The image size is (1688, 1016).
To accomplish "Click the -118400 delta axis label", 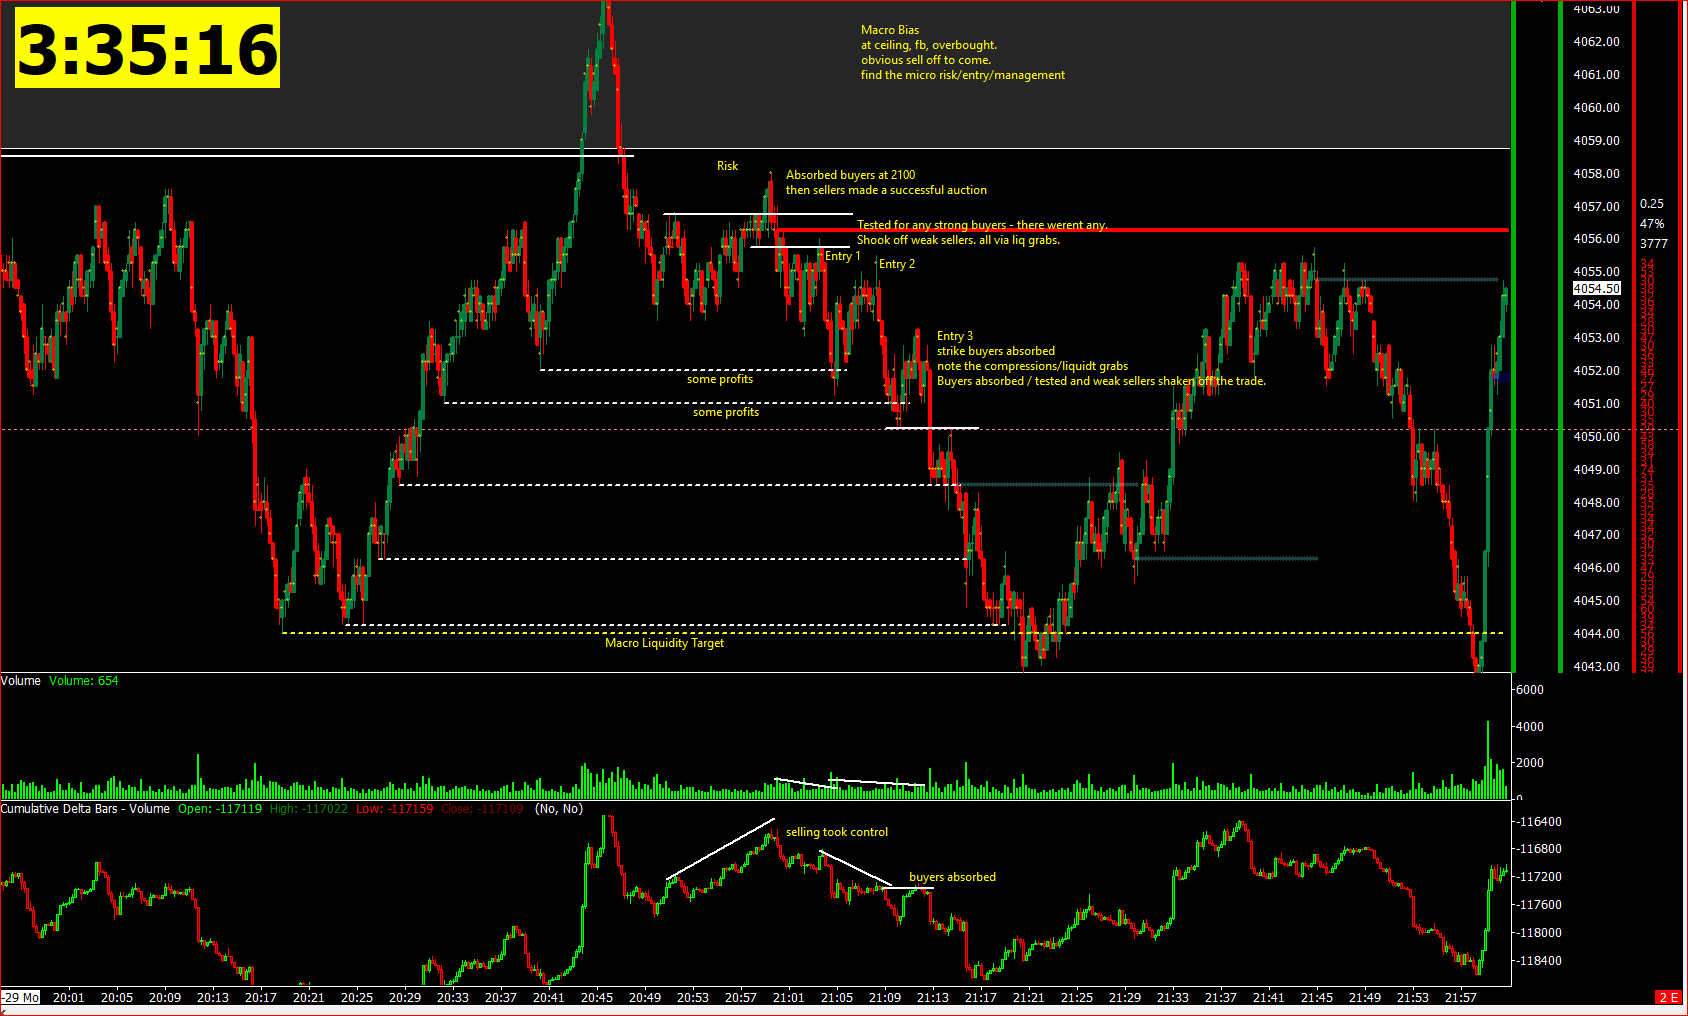I will click(1539, 961).
